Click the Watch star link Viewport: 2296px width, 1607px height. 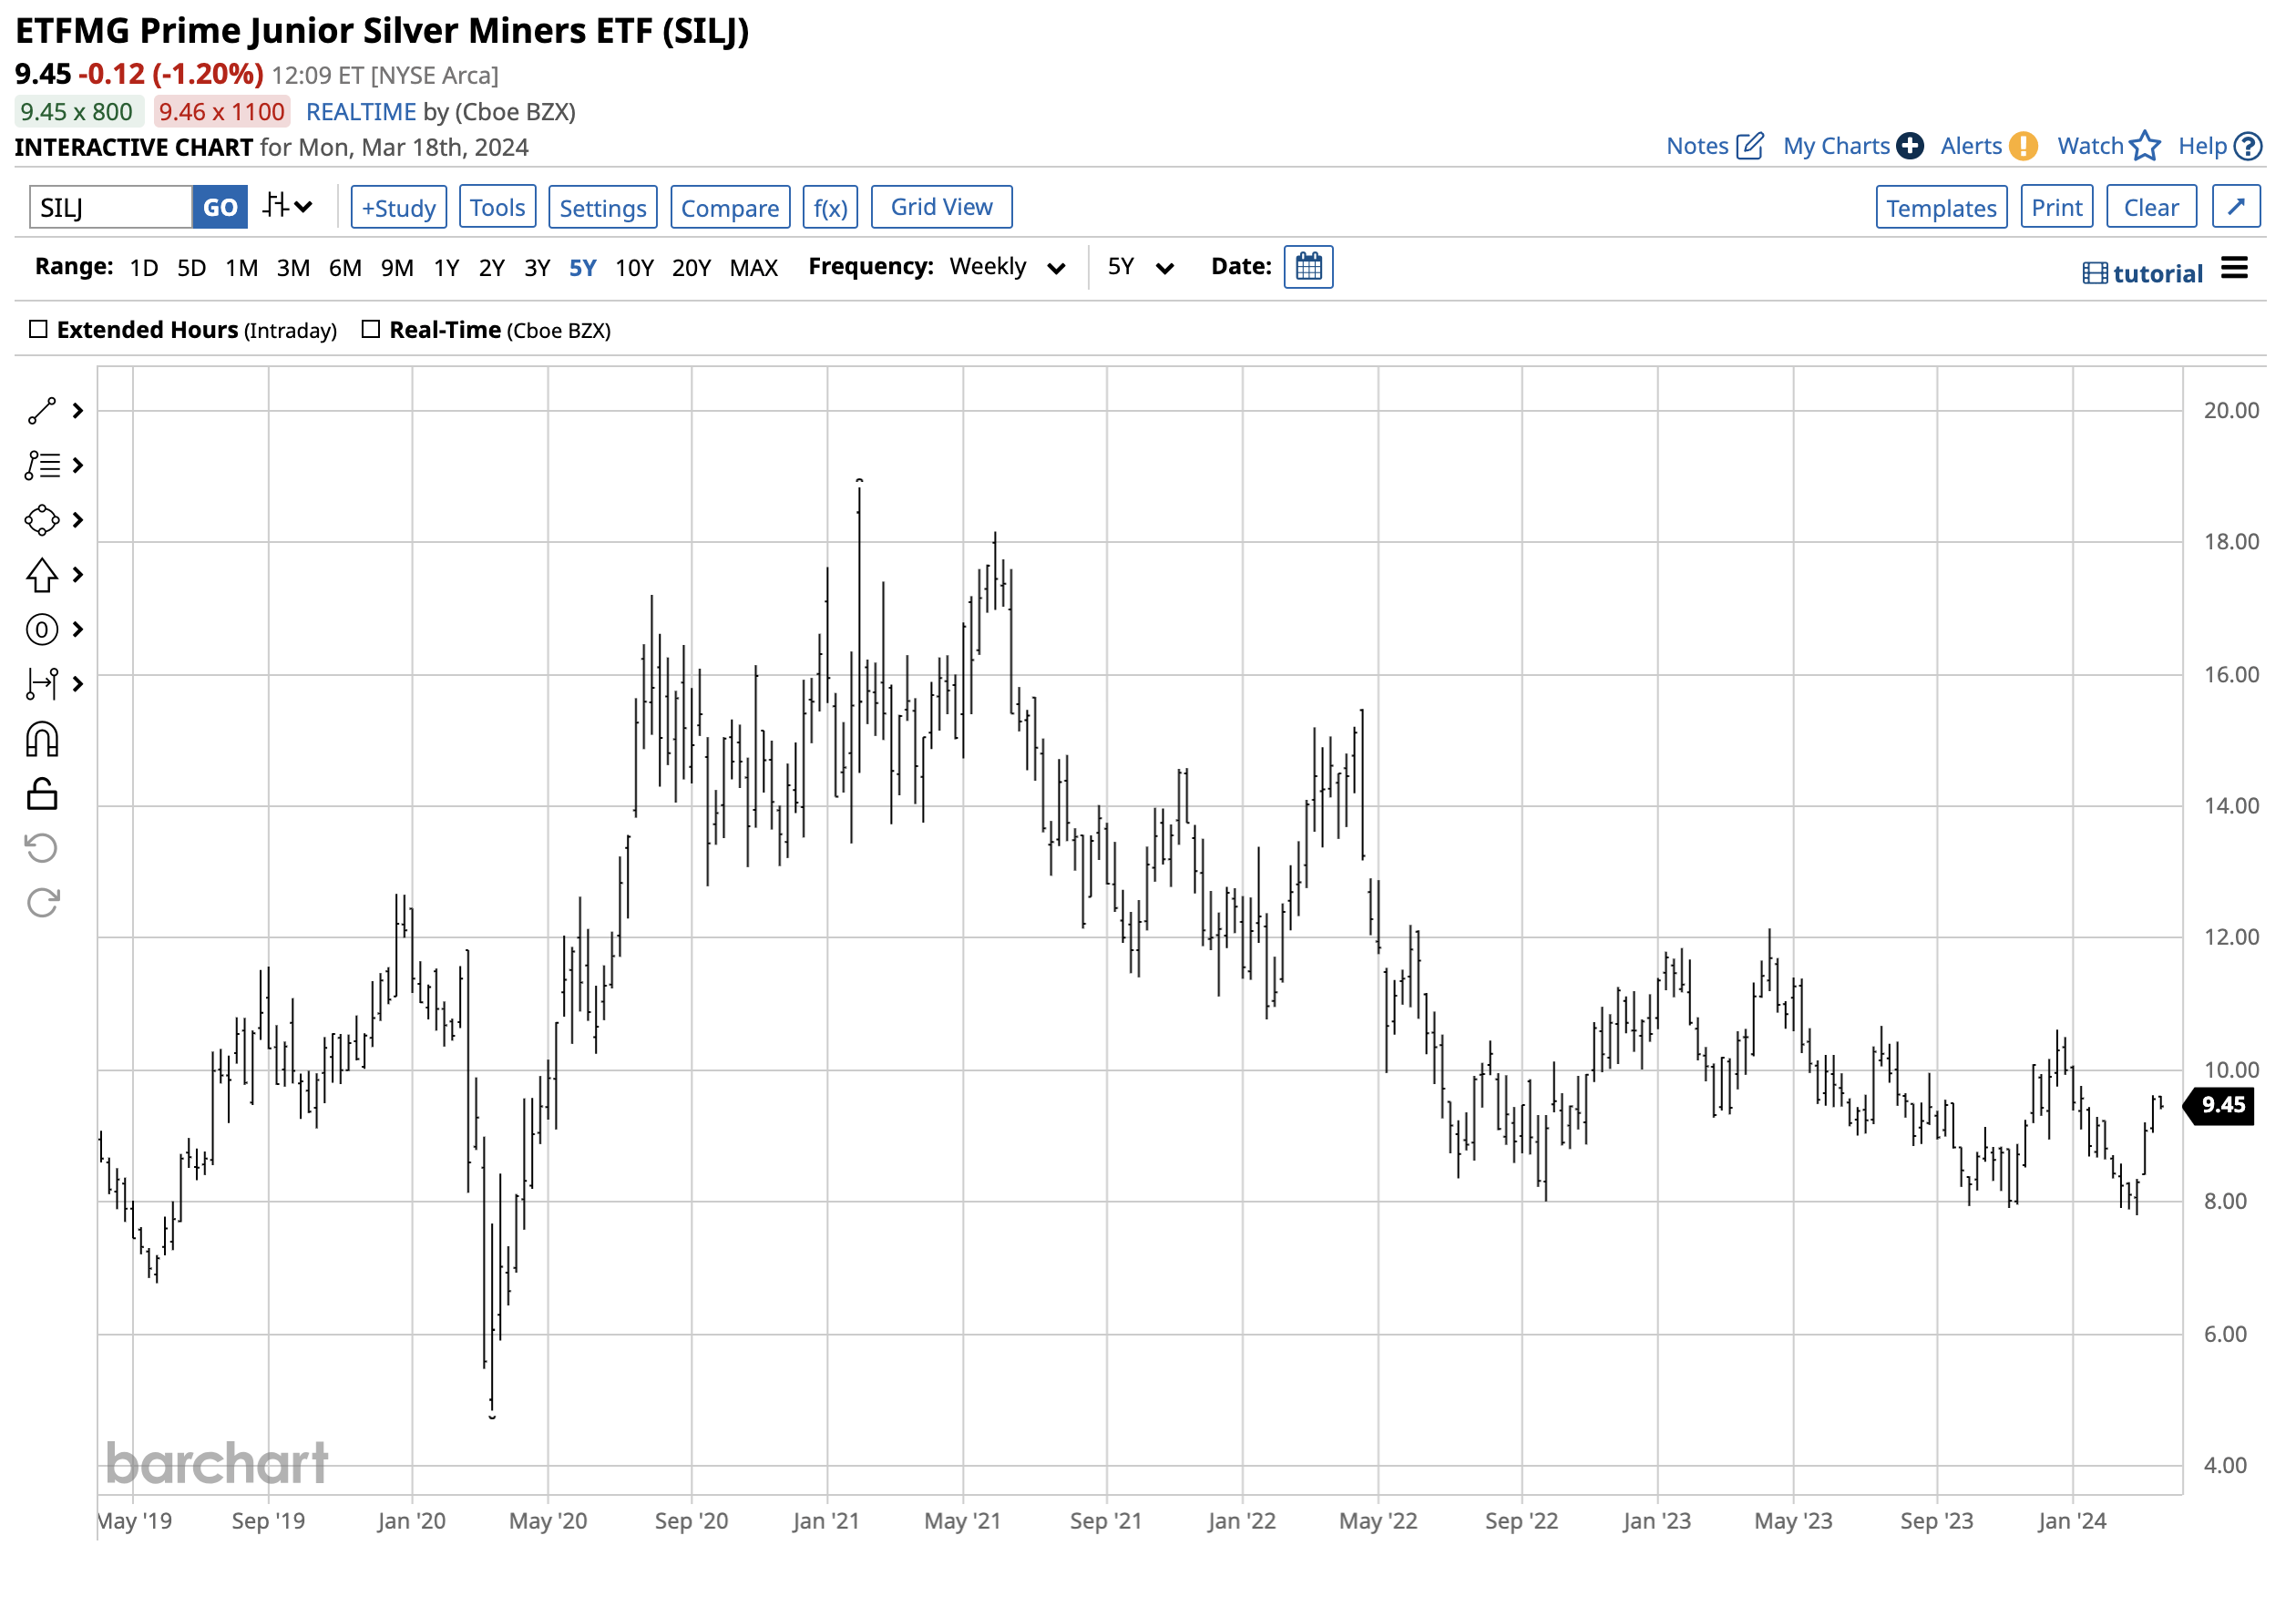point(2108,146)
